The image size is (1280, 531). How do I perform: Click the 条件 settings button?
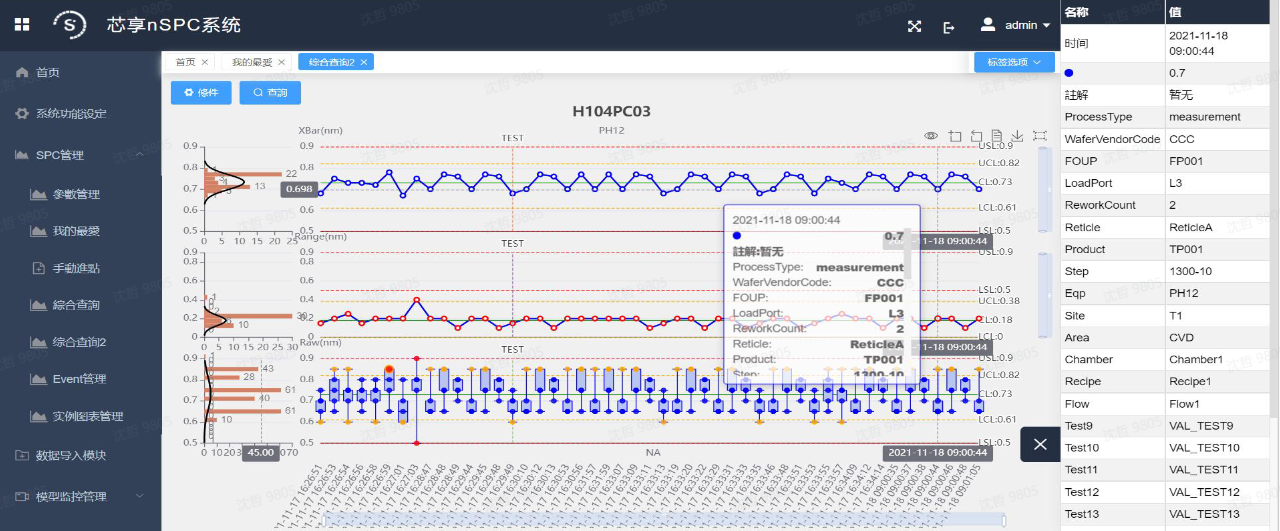201,92
